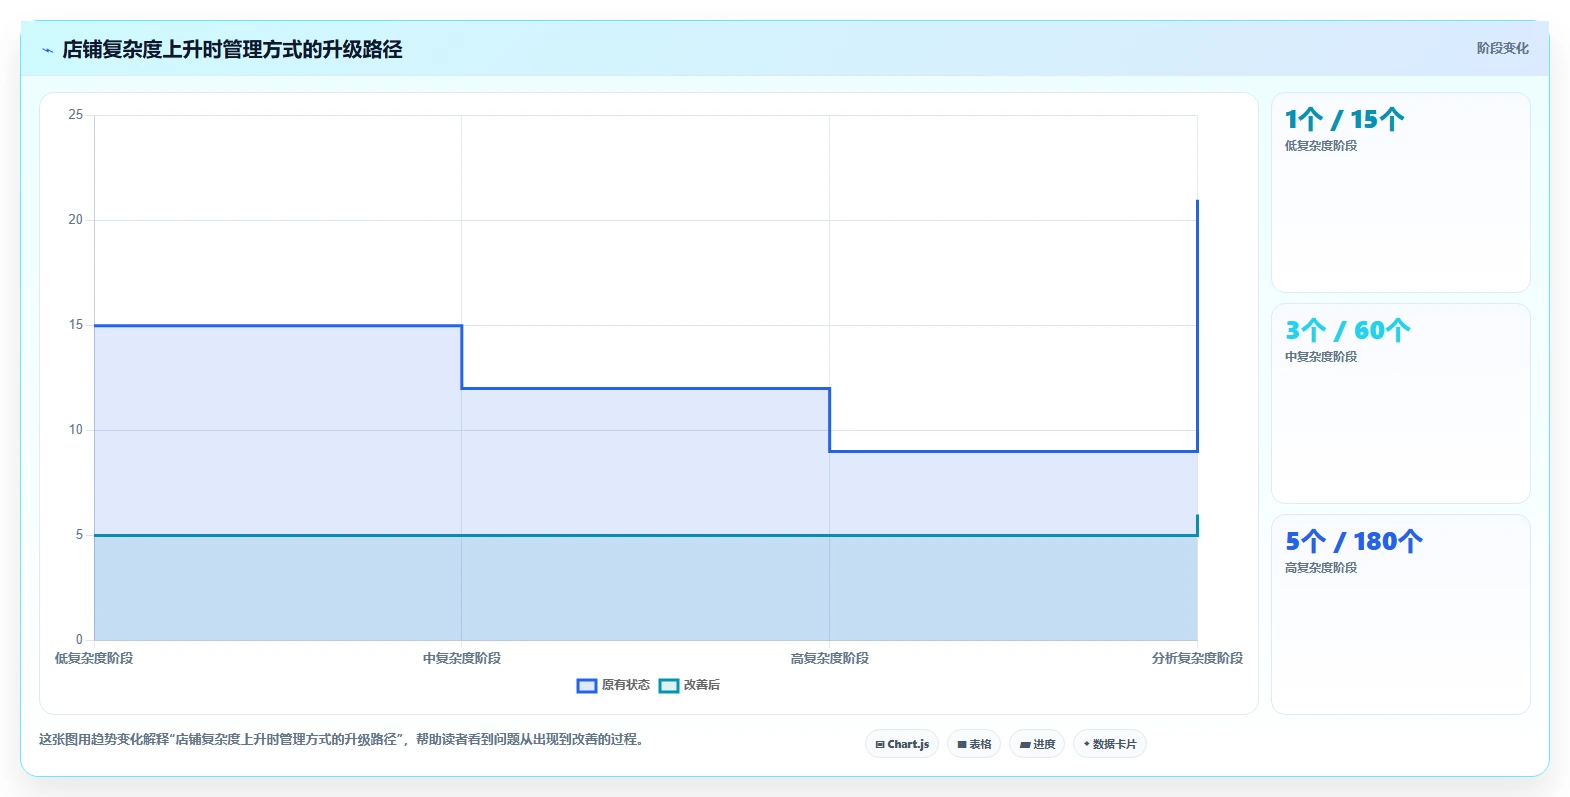1570x797 pixels.
Task: Click the 中复杂度阶段 card caption under 3个 / 60个
Action: click(1321, 357)
